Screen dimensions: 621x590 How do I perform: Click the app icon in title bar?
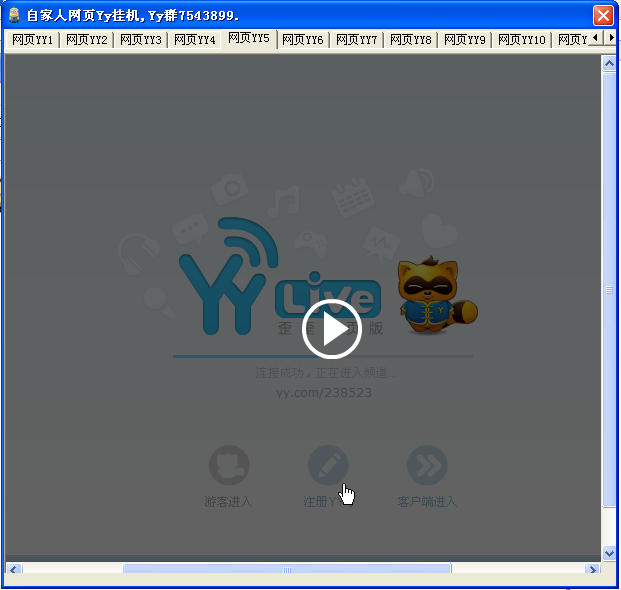tap(14, 15)
